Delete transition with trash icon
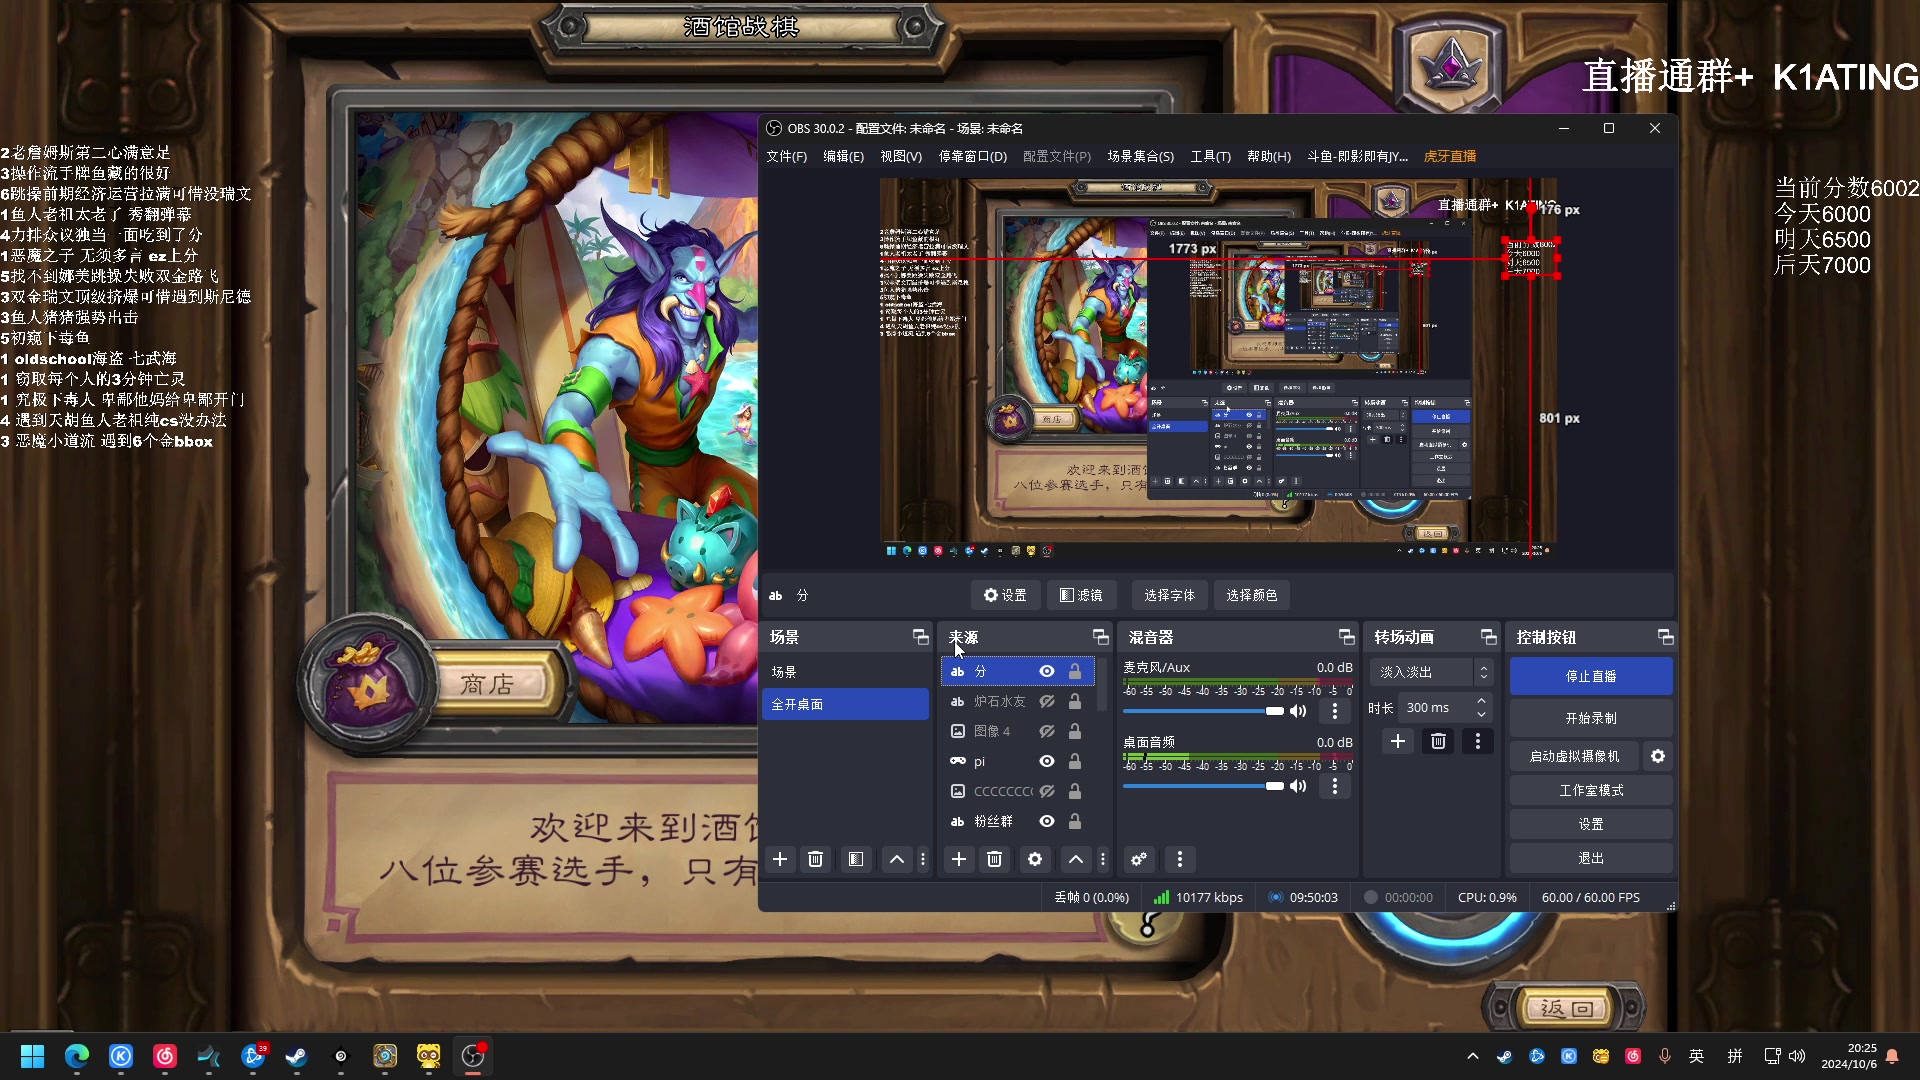This screenshot has height=1080, width=1920. click(x=1438, y=741)
